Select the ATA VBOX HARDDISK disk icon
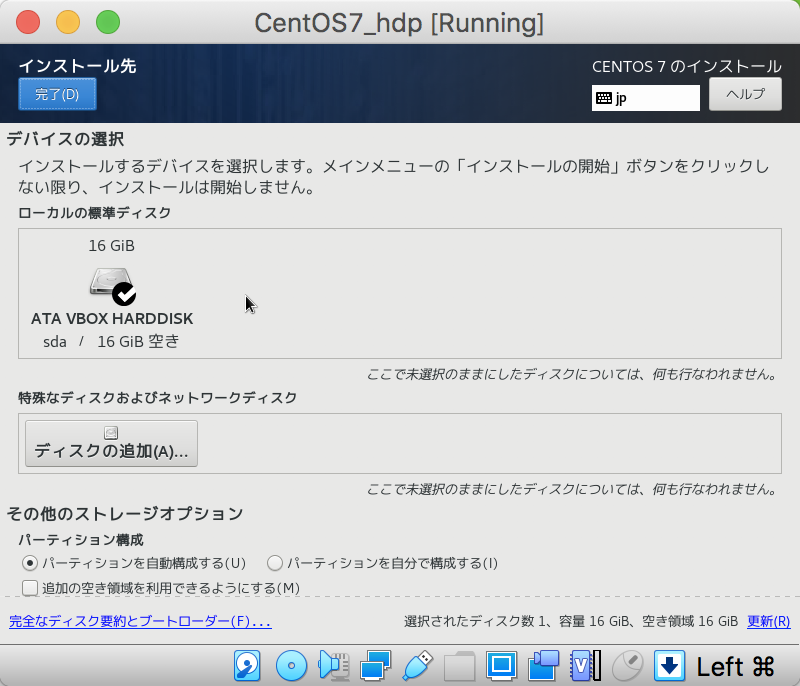Viewport: 800px width, 686px height. click(112, 286)
